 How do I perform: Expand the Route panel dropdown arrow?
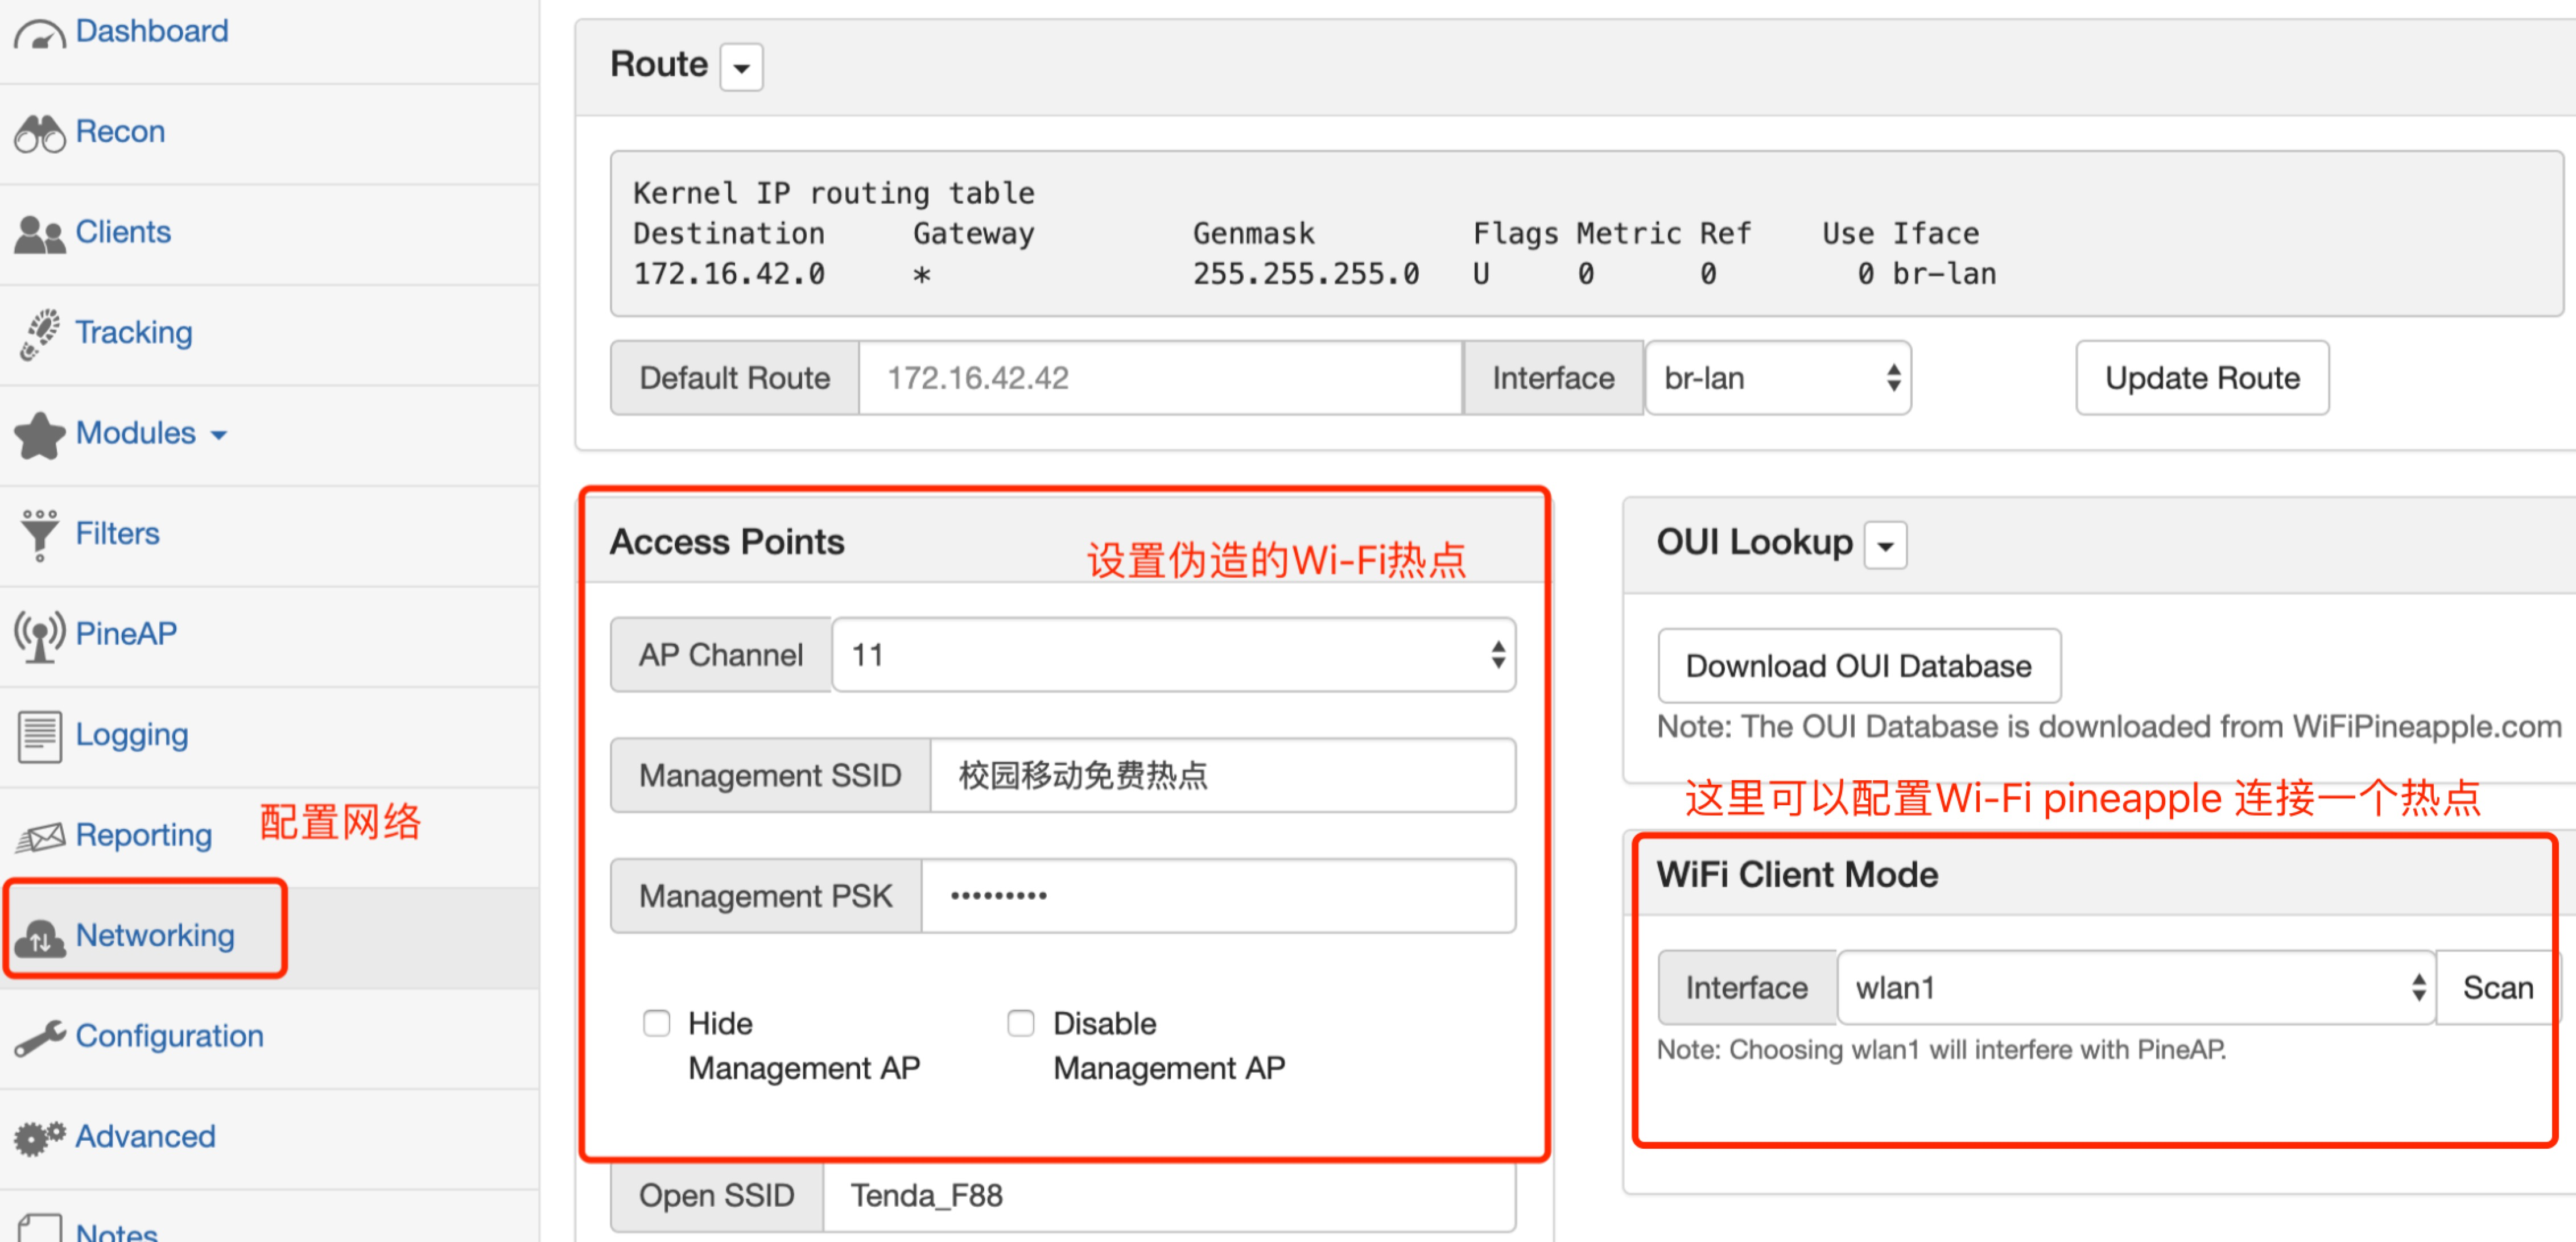741,67
